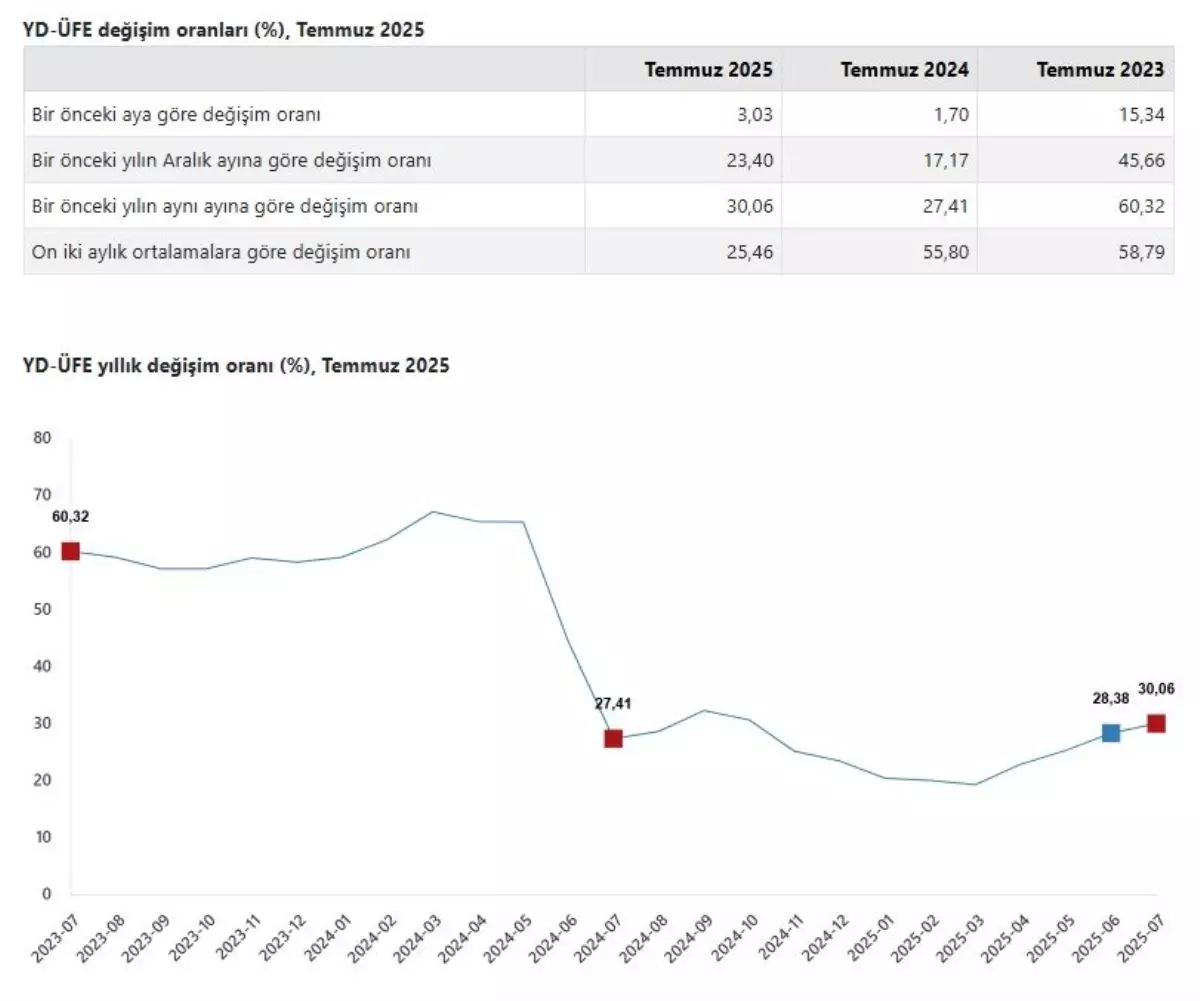The image size is (1200, 1001).
Task: Click the red marker at 2024-07 data point
Action: tap(613, 738)
